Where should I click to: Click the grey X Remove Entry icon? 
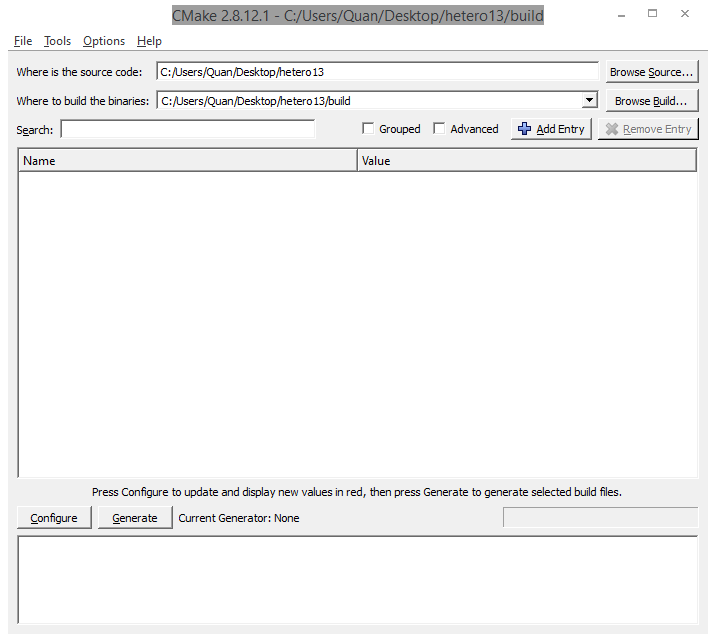tap(611, 129)
